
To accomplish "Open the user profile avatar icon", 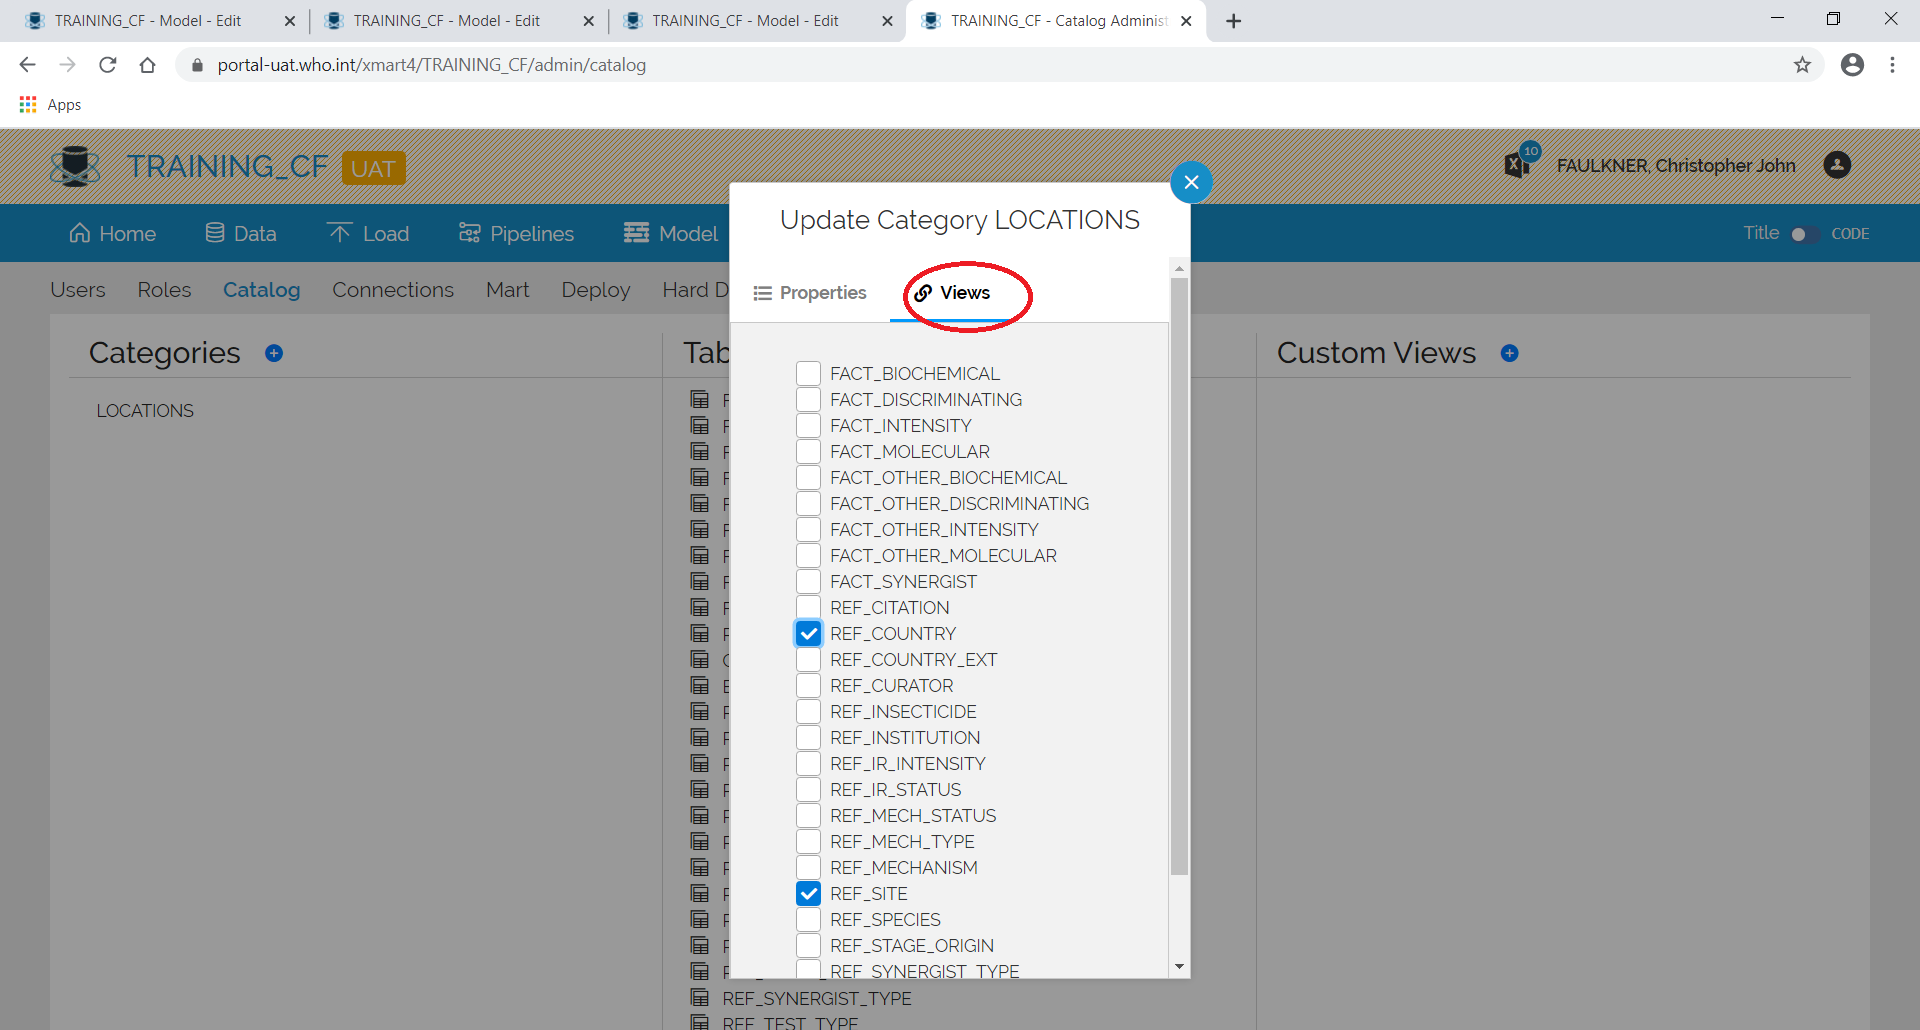I will [1837, 165].
